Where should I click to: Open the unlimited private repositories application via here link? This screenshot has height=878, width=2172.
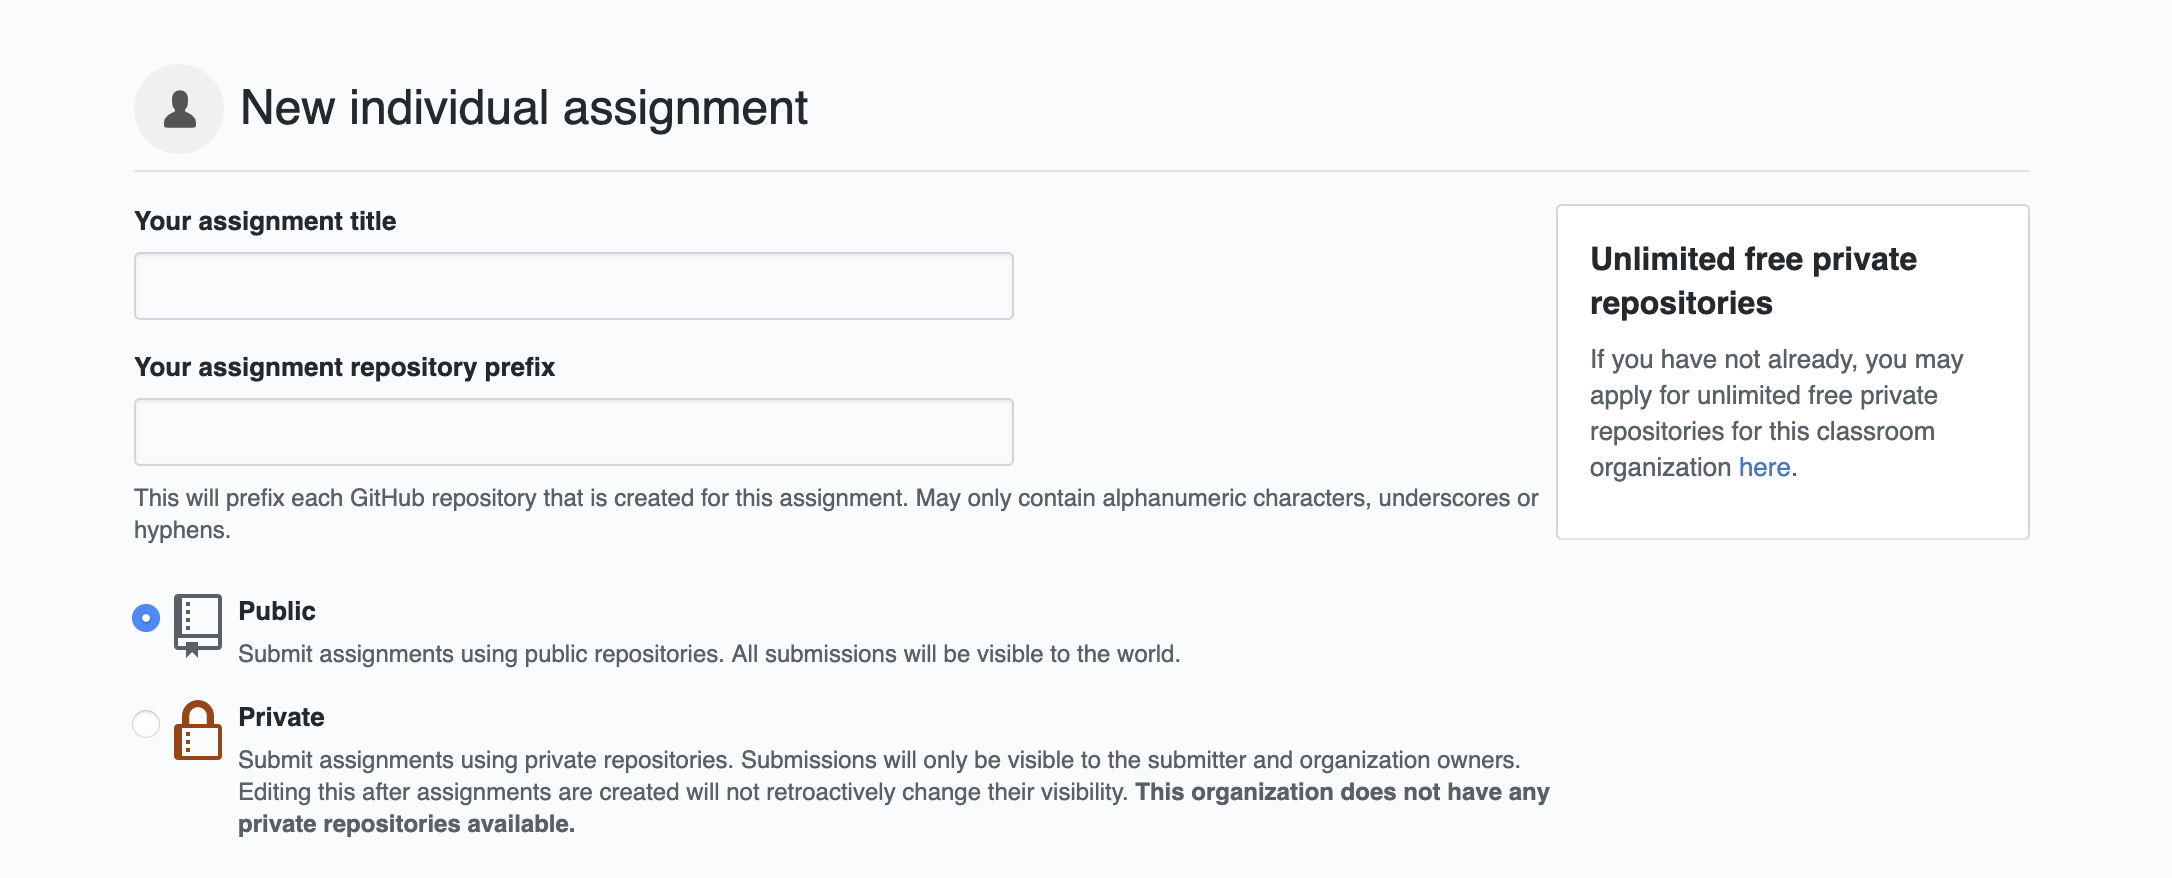coord(1763,466)
